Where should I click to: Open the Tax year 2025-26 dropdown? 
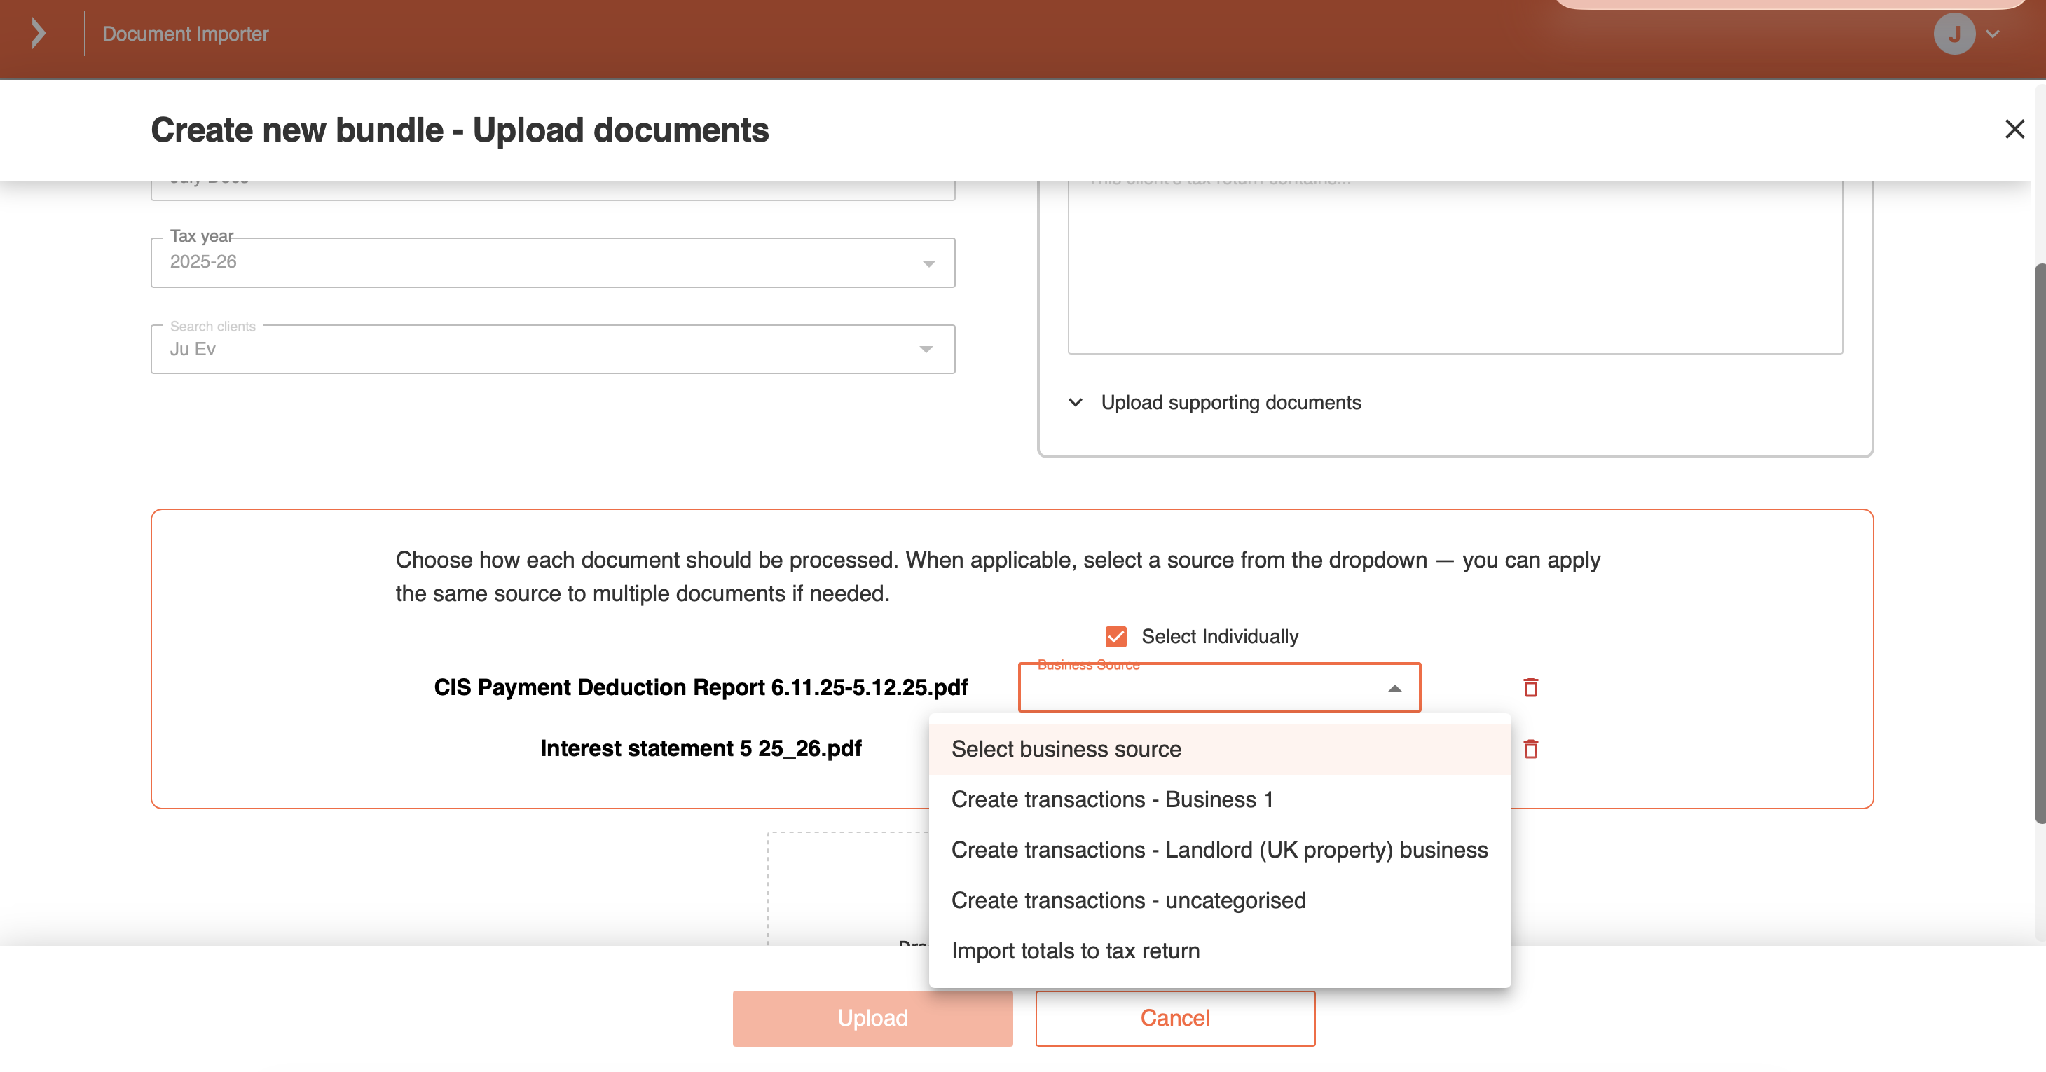click(553, 263)
